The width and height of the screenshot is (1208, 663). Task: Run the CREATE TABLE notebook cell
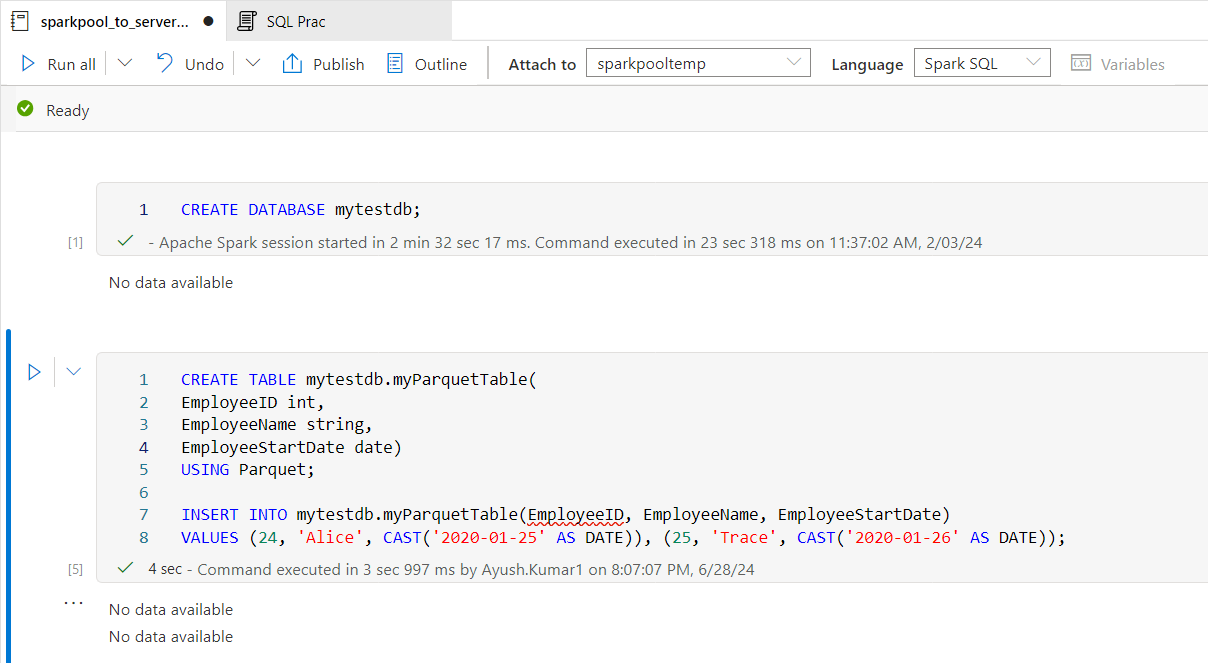[x=35, y=371]
